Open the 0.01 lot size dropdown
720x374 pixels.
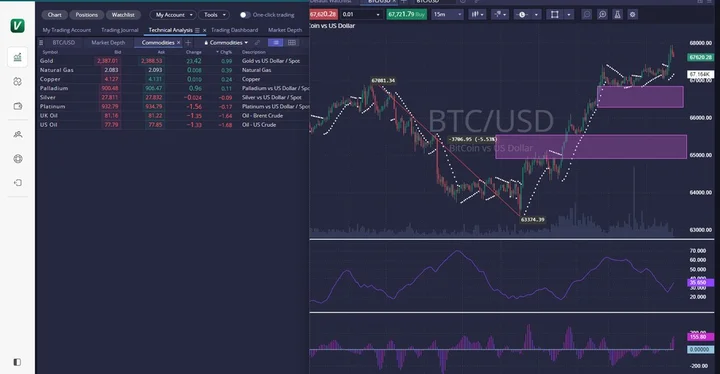pos(361,14)
